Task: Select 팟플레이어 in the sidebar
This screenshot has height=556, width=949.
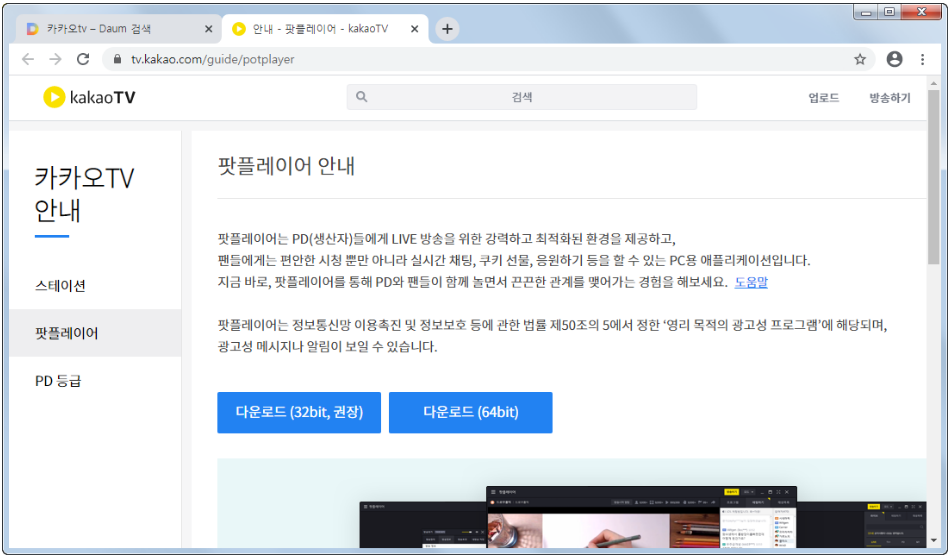Action: [x=95, y=333]
